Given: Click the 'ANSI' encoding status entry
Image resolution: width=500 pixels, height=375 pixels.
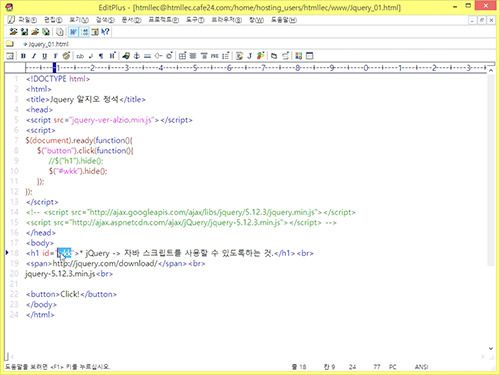Looking at the screenshot, I should 421,367.
